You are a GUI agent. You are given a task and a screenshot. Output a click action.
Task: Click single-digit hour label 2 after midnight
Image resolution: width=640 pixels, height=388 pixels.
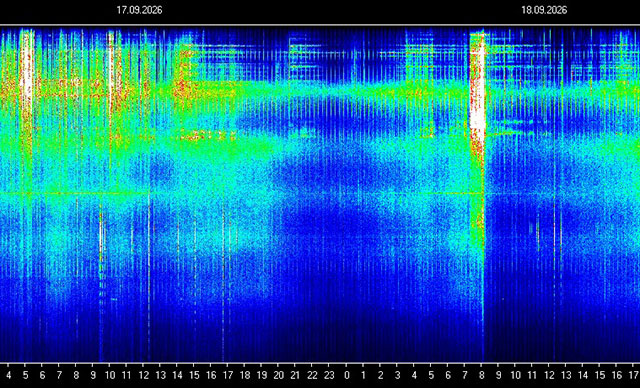[380, 375]
